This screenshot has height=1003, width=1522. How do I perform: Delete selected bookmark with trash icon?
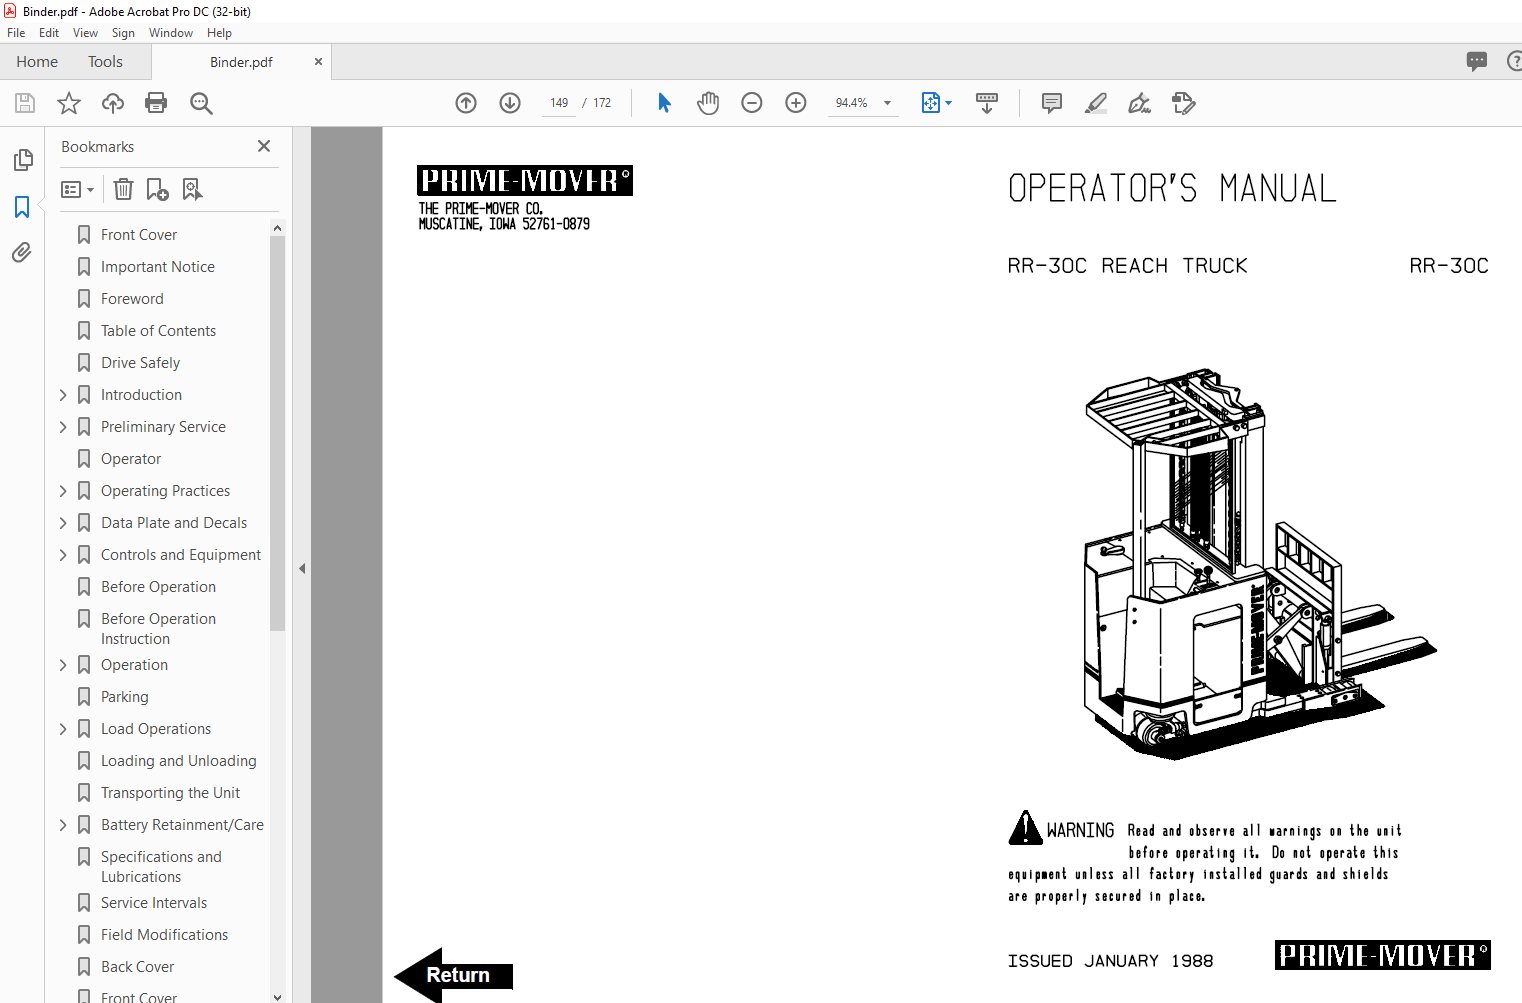[123, 189]
